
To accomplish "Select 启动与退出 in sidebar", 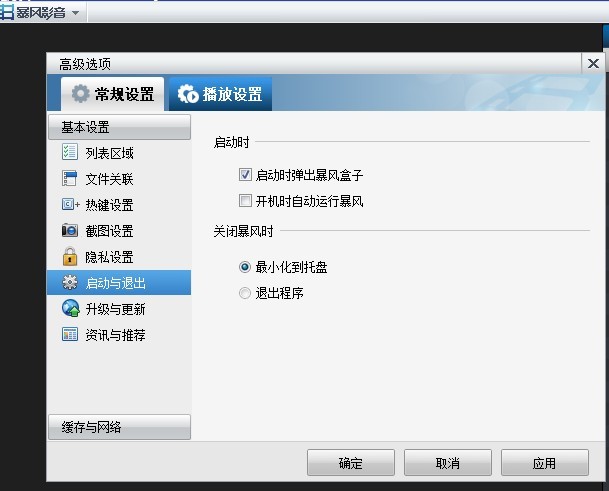I will coord(119,282).
